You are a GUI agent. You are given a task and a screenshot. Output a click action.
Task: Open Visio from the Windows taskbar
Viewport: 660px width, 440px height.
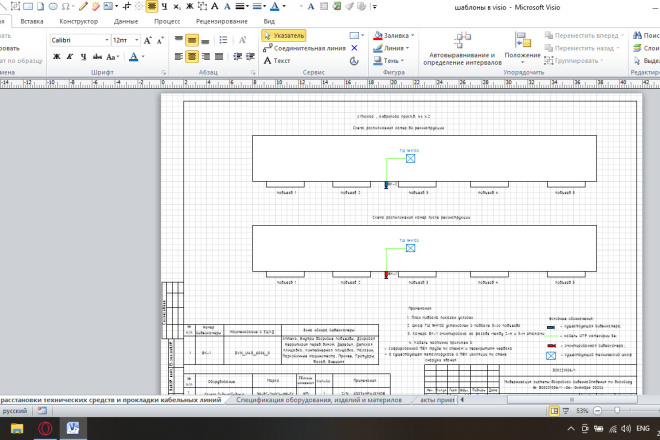click(73, 429)
